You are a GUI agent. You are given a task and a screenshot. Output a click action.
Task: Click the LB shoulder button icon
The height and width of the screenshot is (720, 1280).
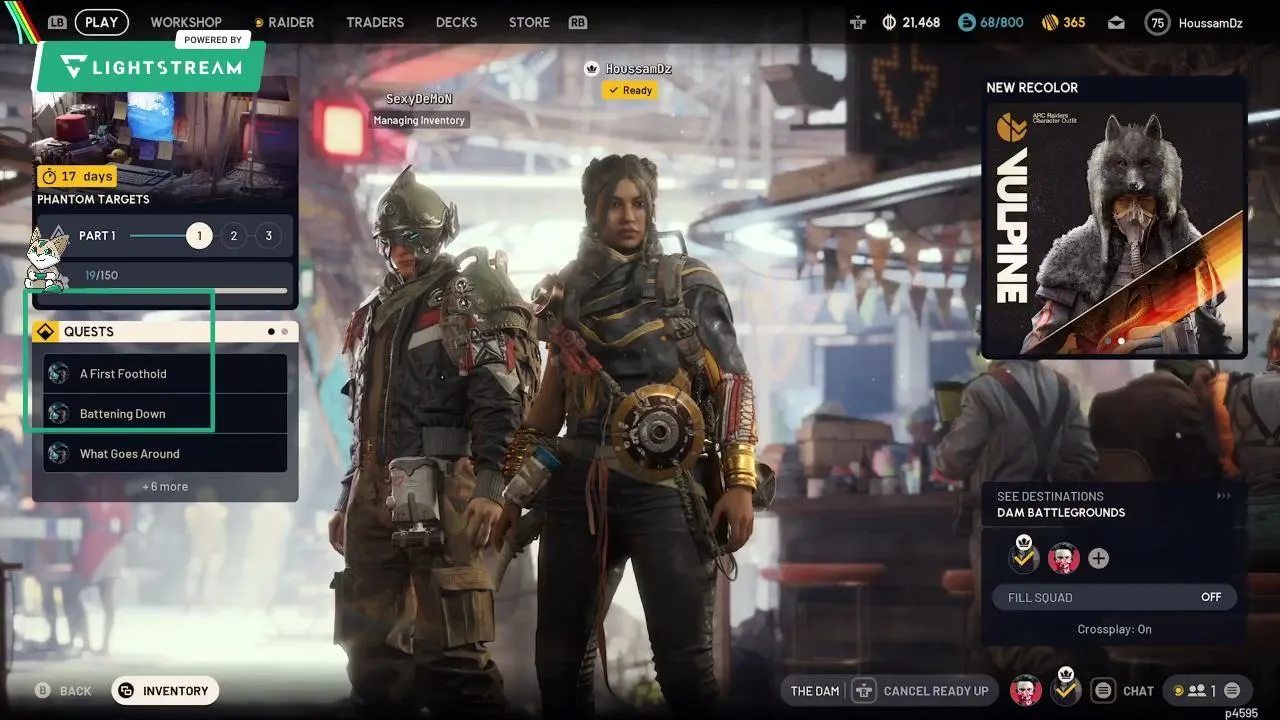[57, 22]
